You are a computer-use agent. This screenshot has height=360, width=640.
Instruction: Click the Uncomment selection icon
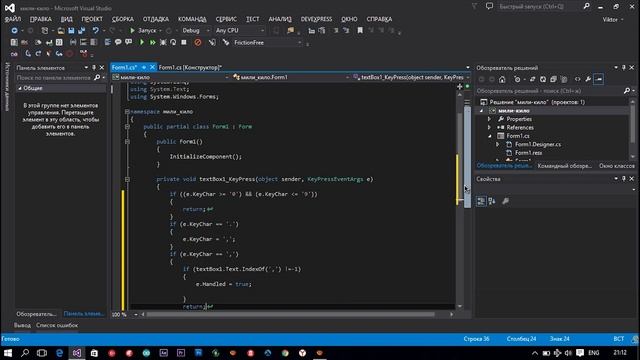[x=129, y=42]
